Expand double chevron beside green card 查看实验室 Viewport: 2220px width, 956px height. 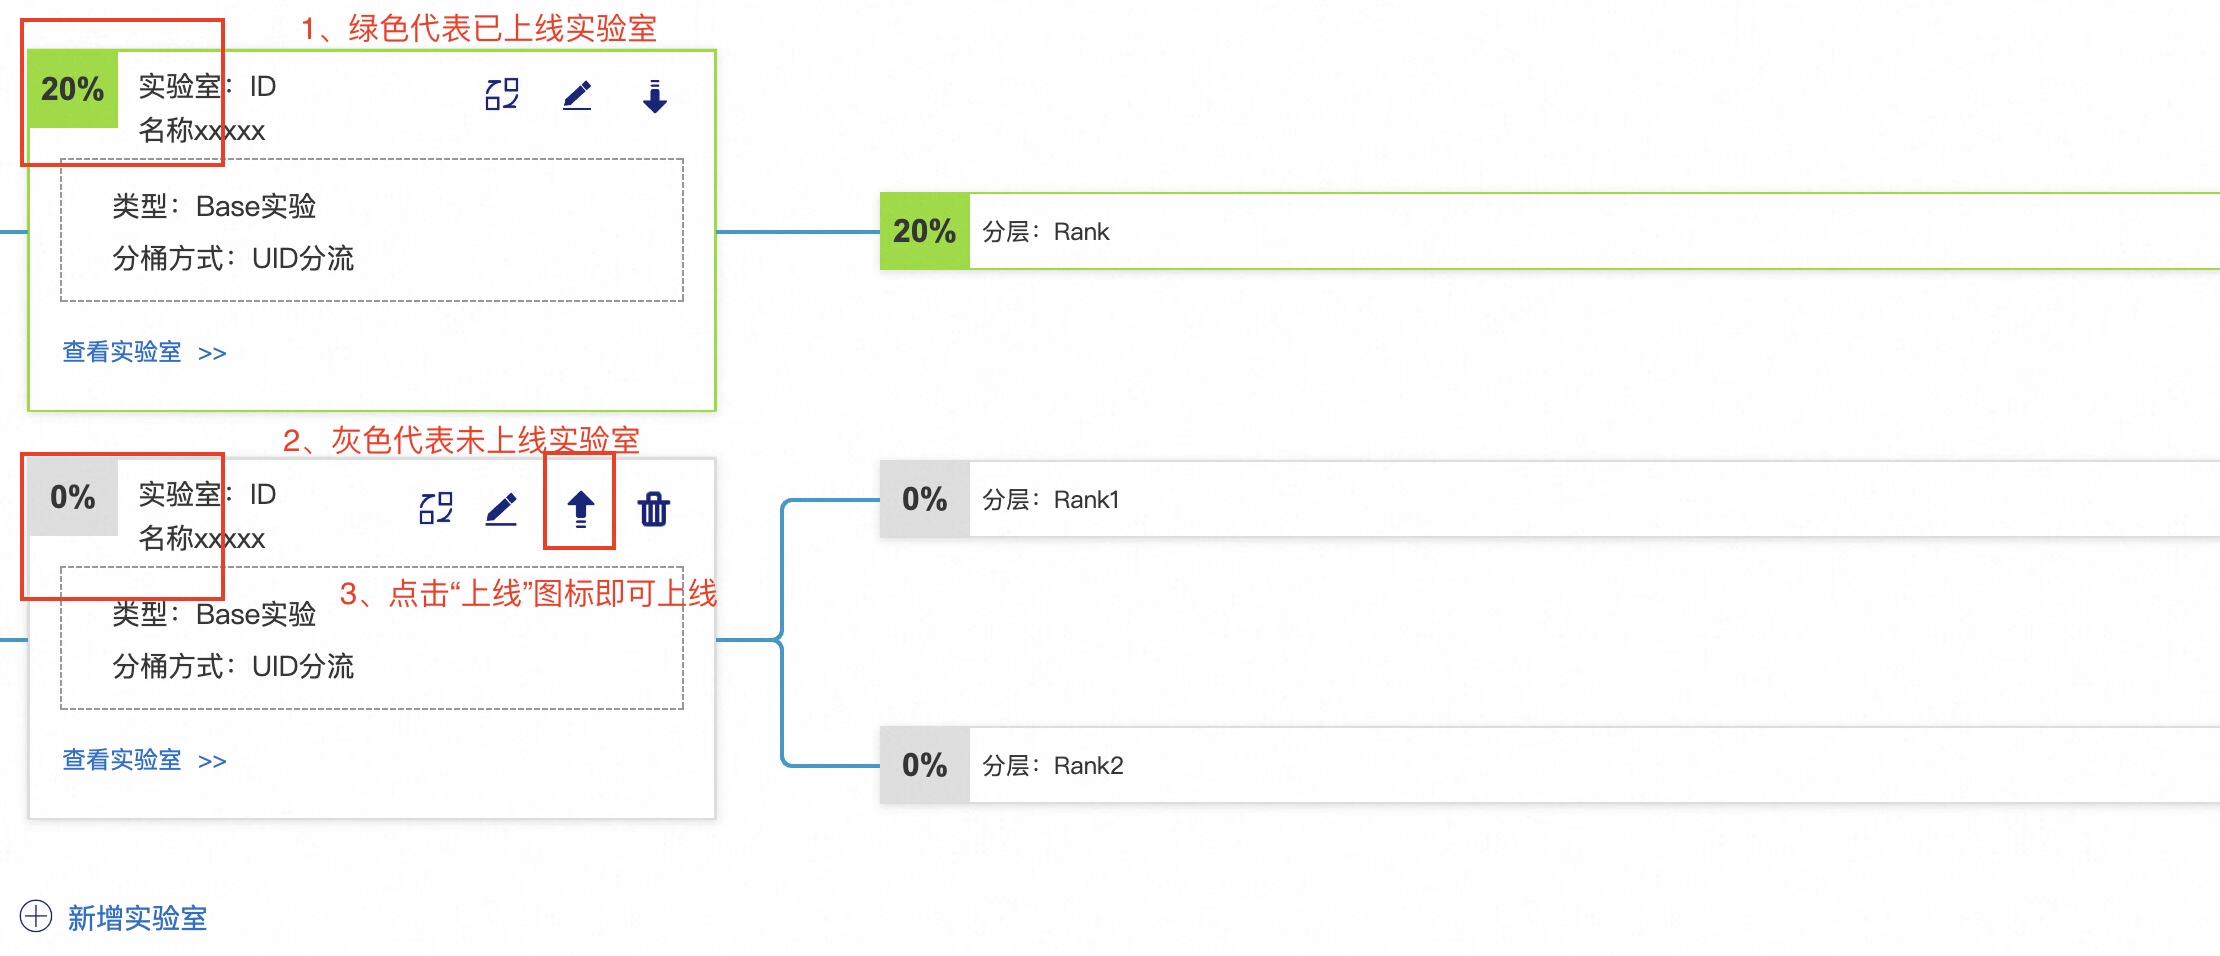click(212, 354)
